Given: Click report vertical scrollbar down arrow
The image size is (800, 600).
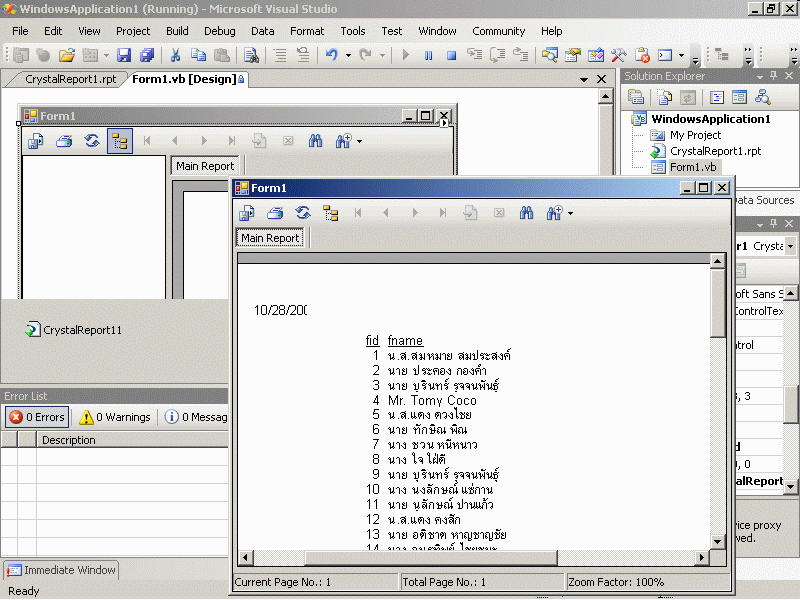Looking at the screenshot, I should click(x=717, y=541).
